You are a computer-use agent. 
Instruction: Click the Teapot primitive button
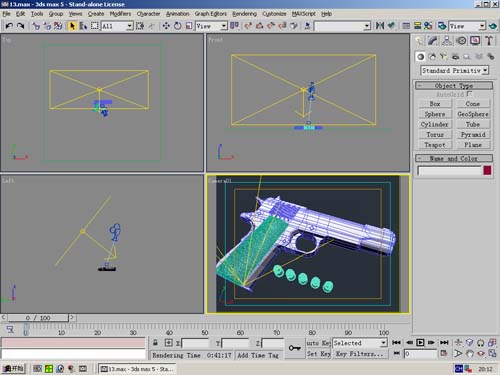(x=435, y=145)
